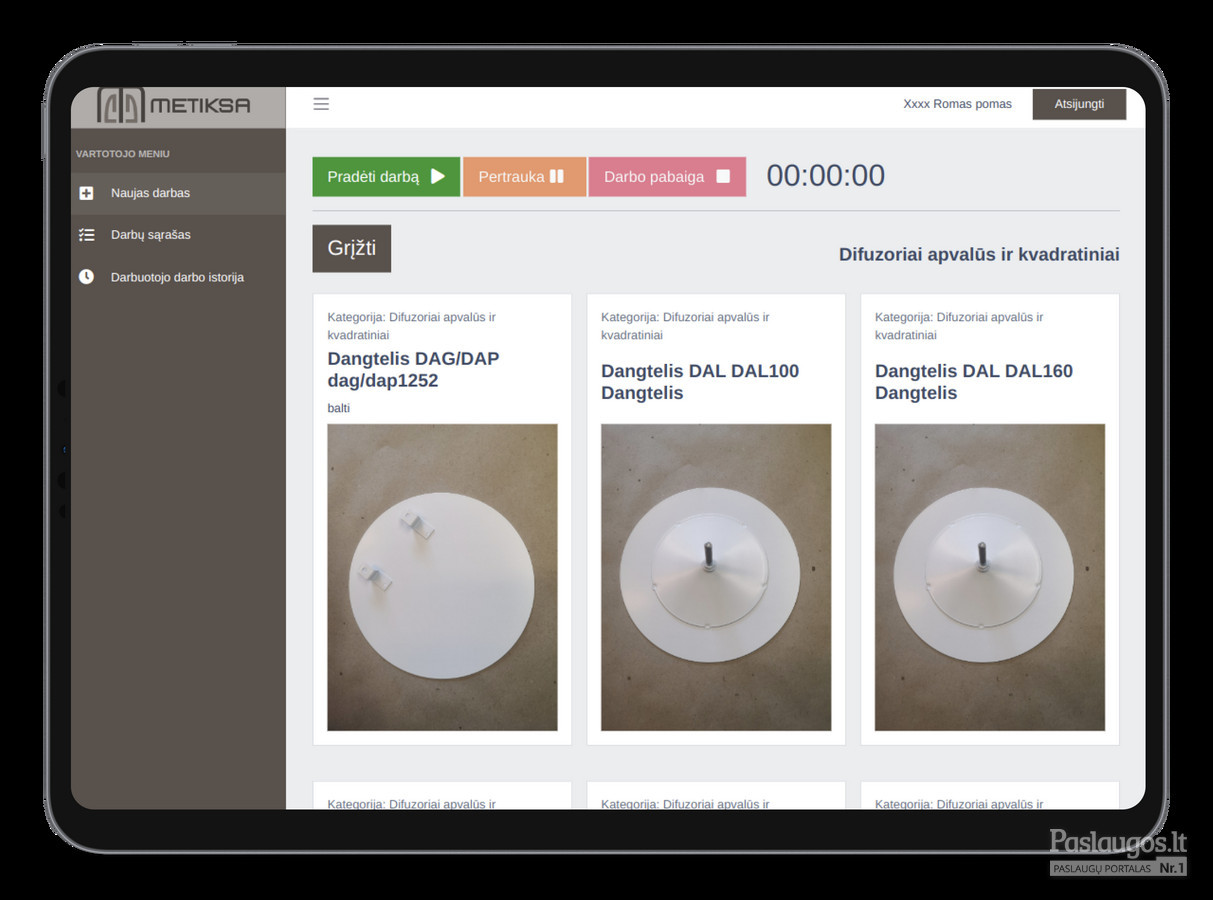Select the DAL100 diffuser cover photo

pos(716,577)
